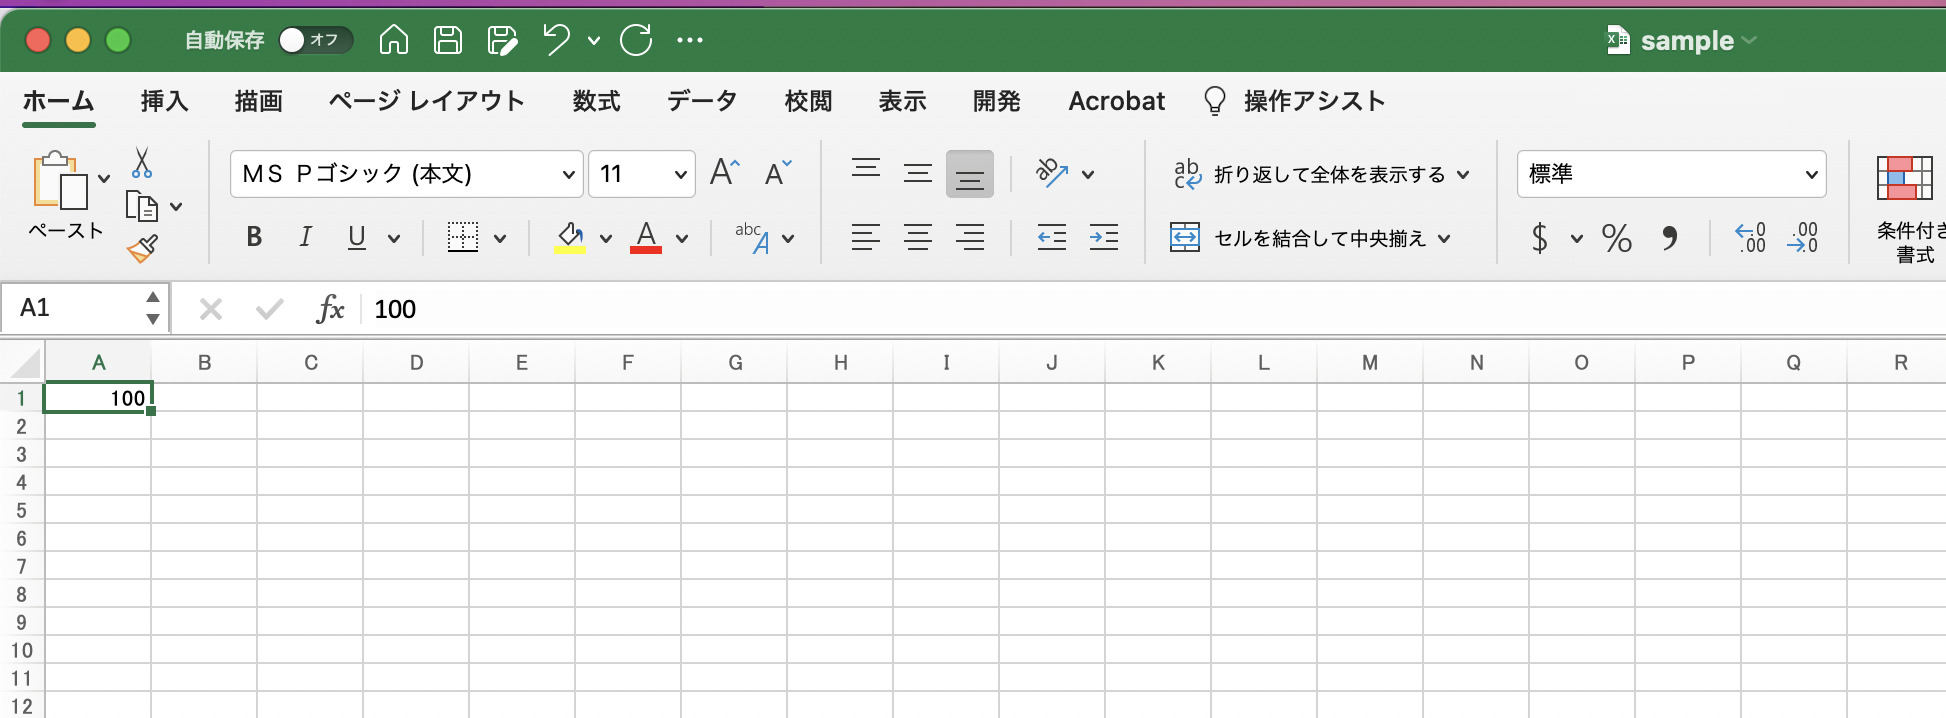
Task: Open the font name dropdown
Action: (568, 175)
